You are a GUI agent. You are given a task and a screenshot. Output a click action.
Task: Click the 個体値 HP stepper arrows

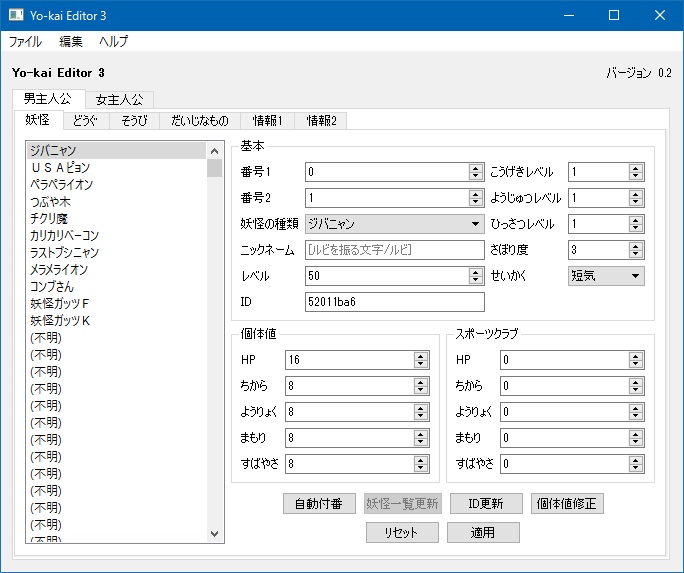tap(421, 360)
